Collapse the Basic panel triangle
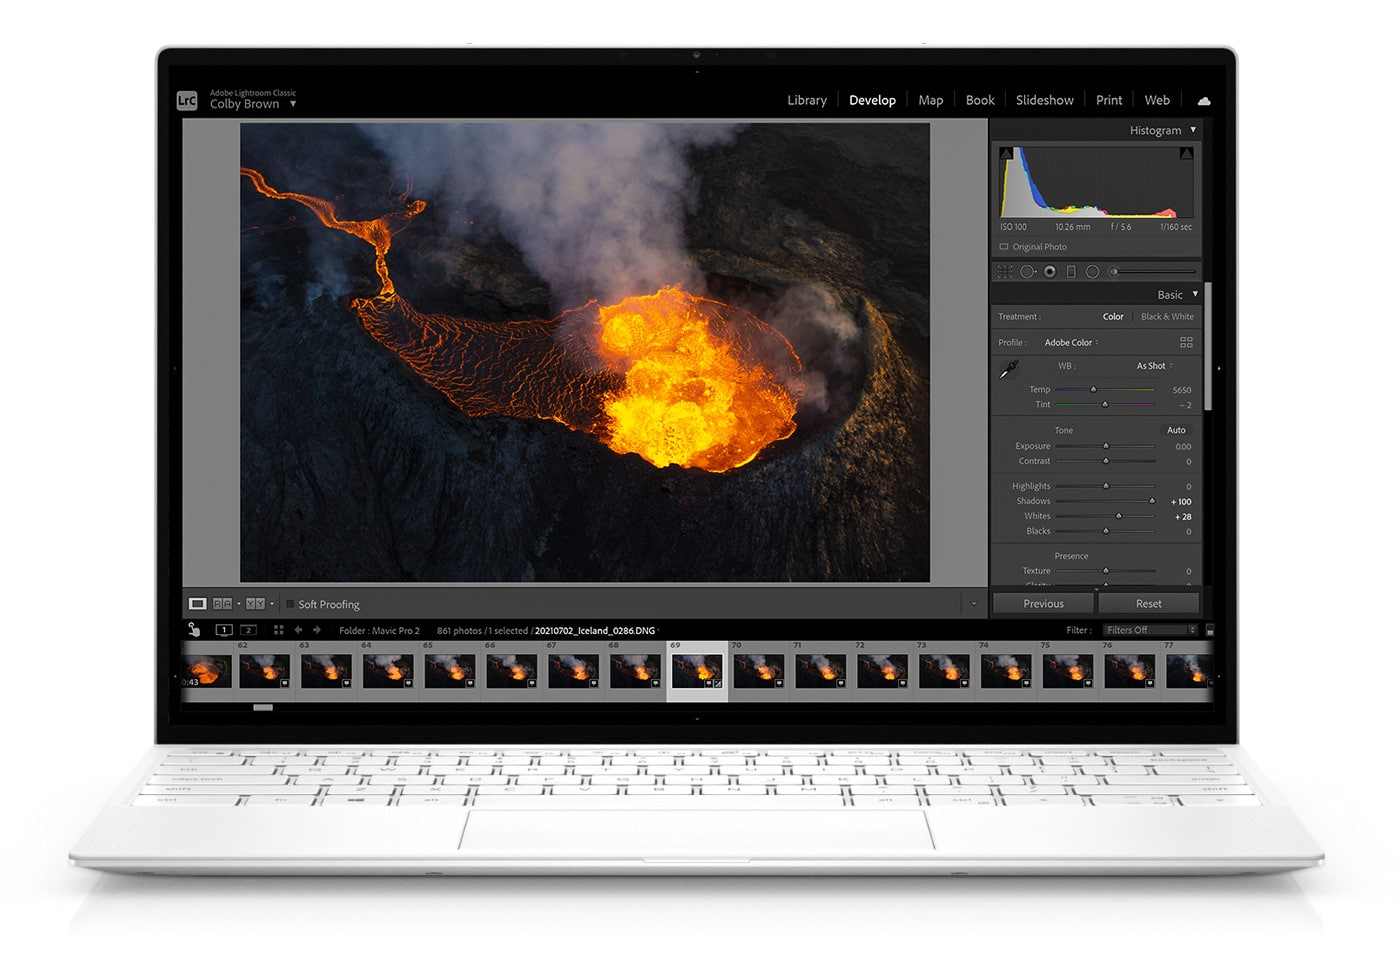Screen dimensions: 1400x980 click(1195, 294)
